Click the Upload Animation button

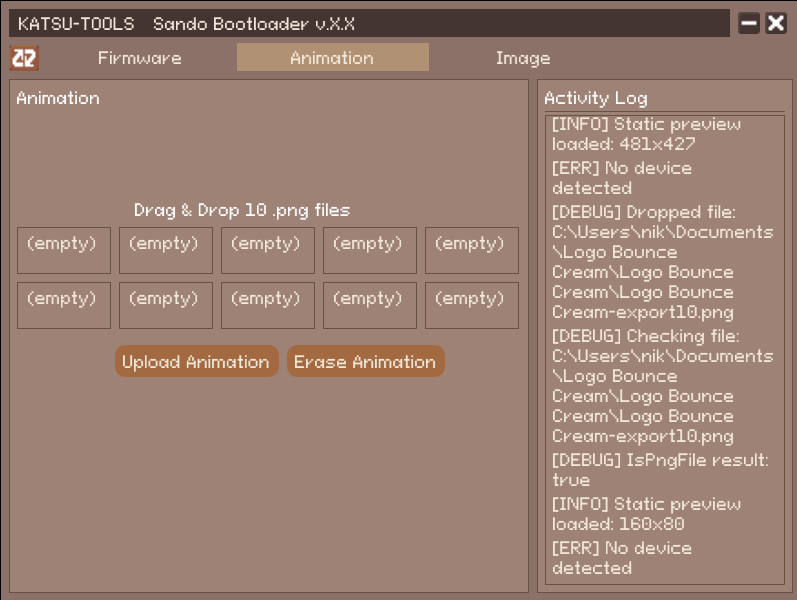point(196,362)
